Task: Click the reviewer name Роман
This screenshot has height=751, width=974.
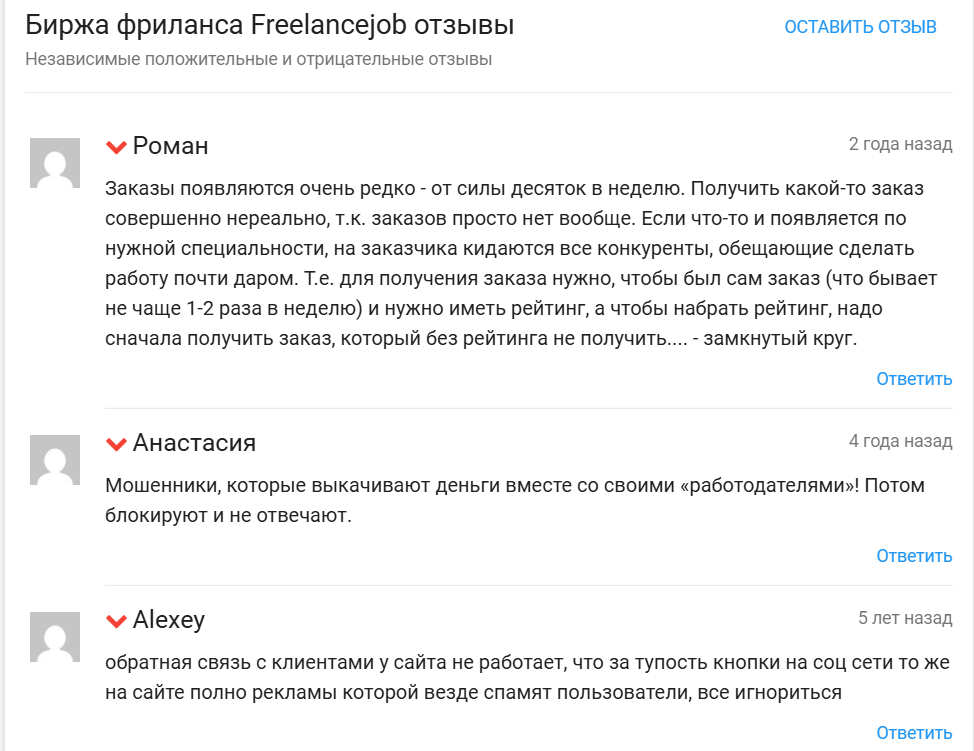Action: 170,146
